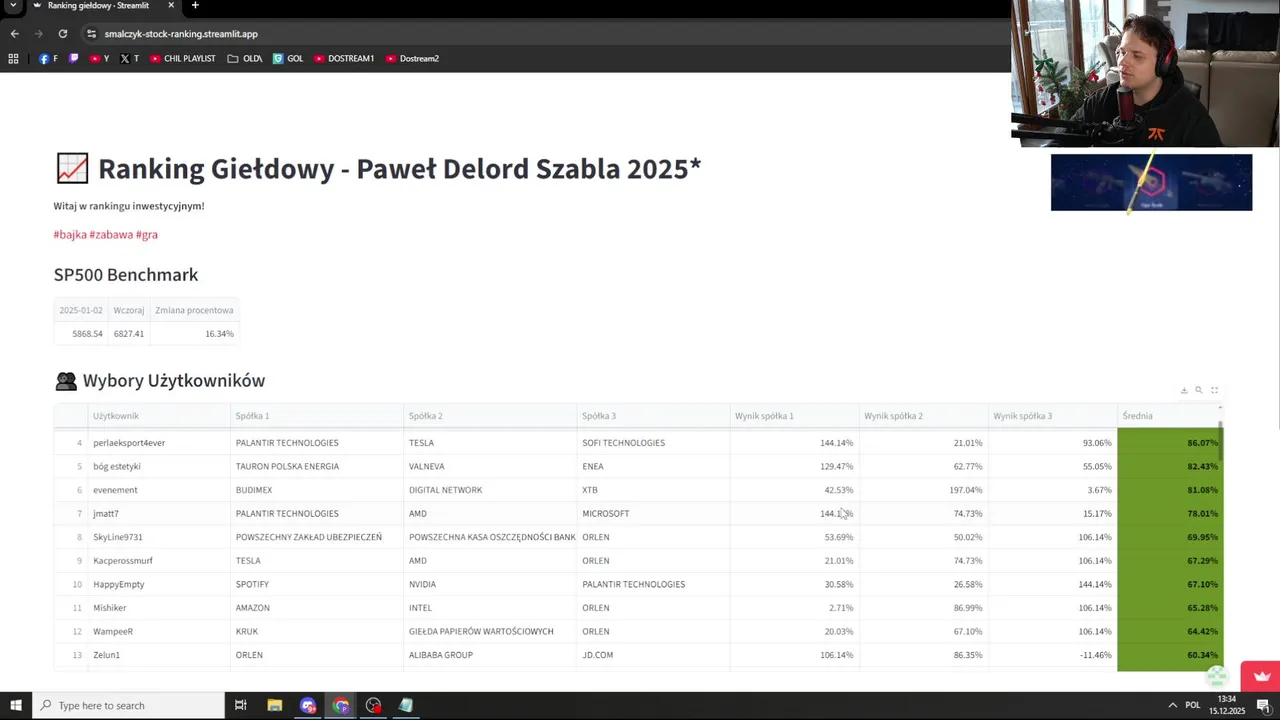
Task: Select user cell evenement
Action: [158, 490]
